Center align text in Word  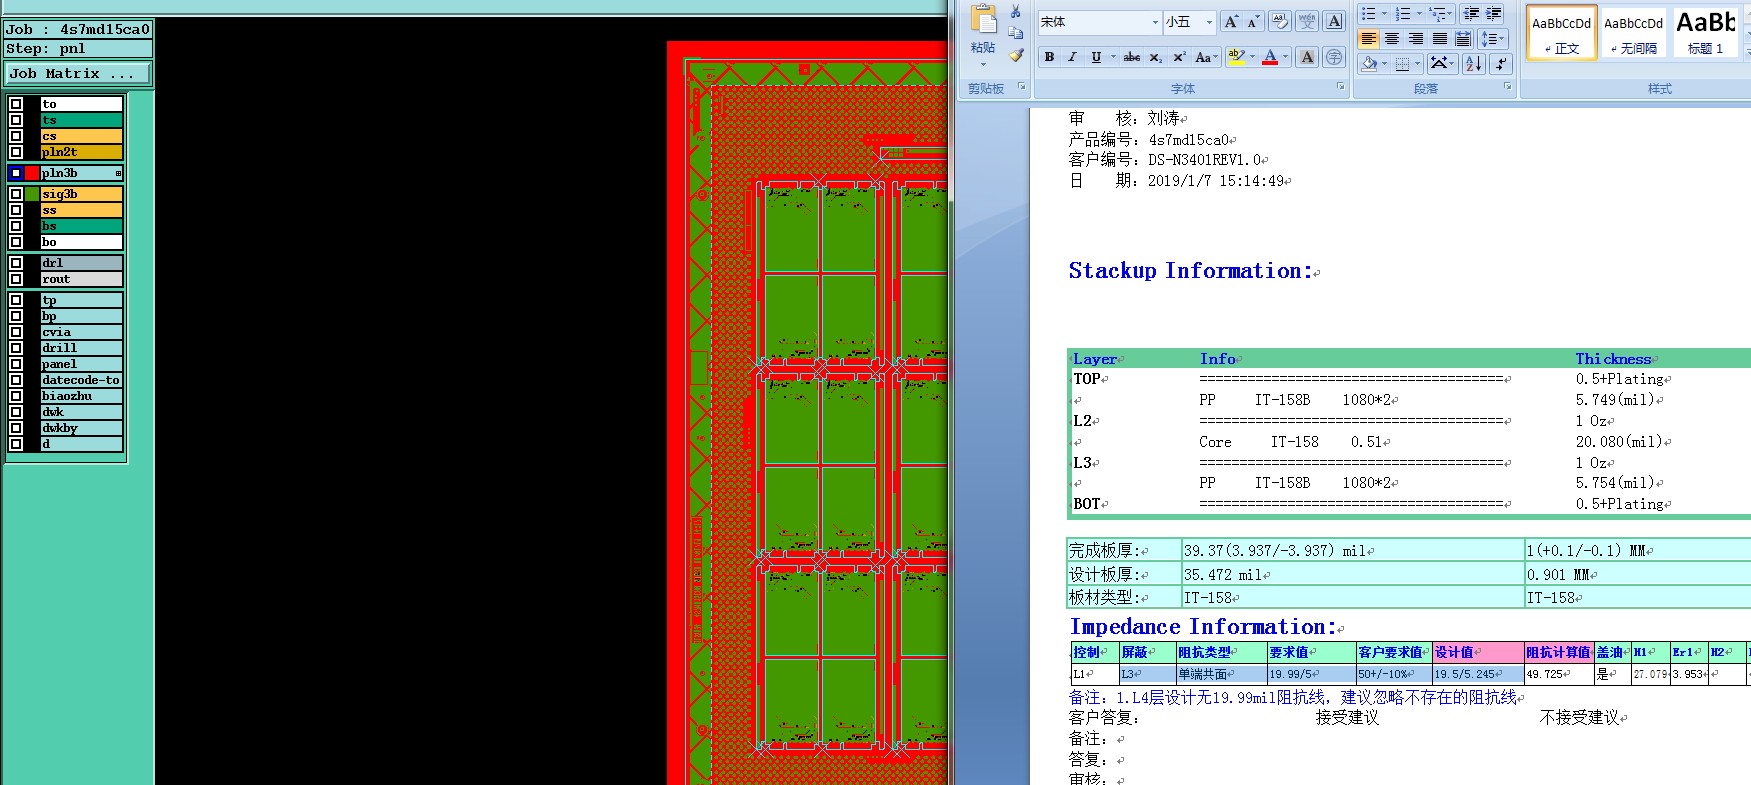pyautogui.click(x=1392, y=39)
